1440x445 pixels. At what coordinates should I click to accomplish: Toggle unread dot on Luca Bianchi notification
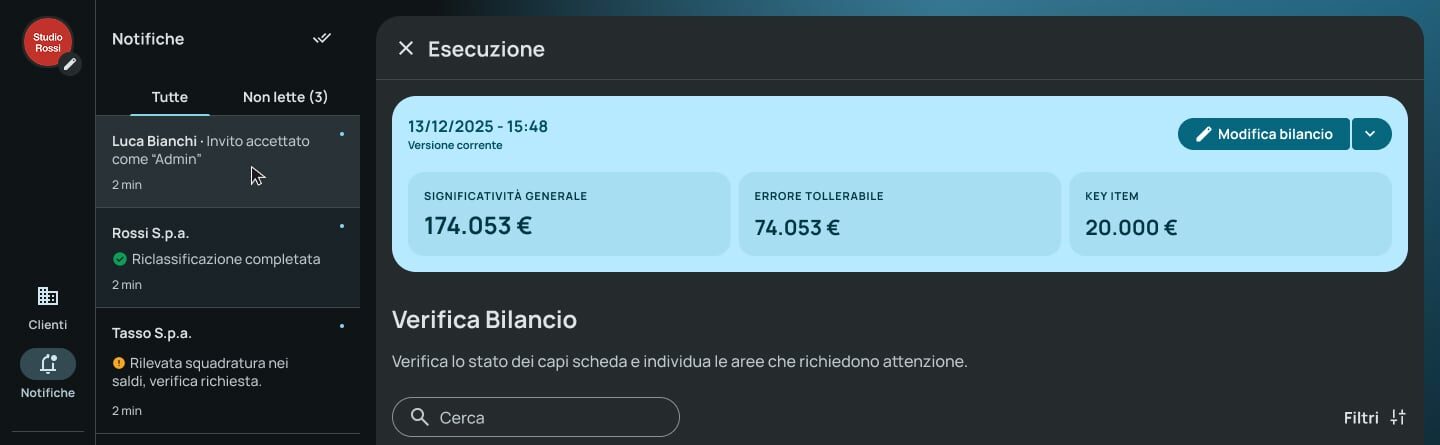342,134
